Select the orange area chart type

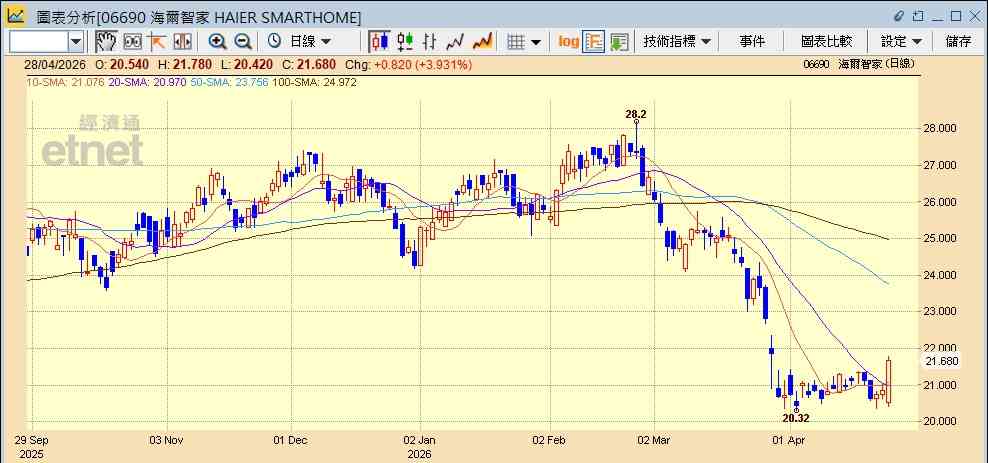[x=482, y=42]
